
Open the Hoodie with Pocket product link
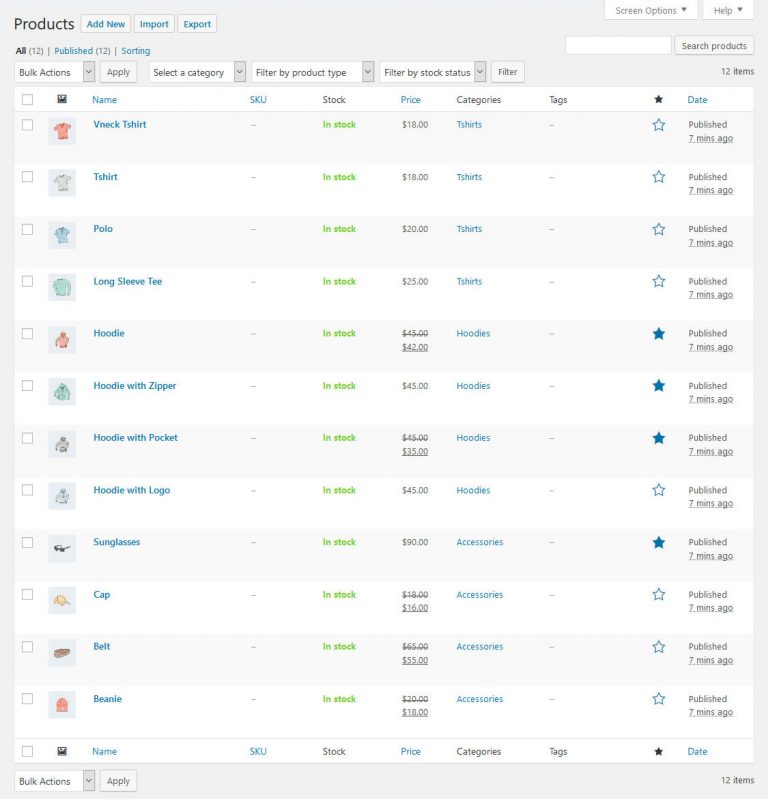coord(135,438)
